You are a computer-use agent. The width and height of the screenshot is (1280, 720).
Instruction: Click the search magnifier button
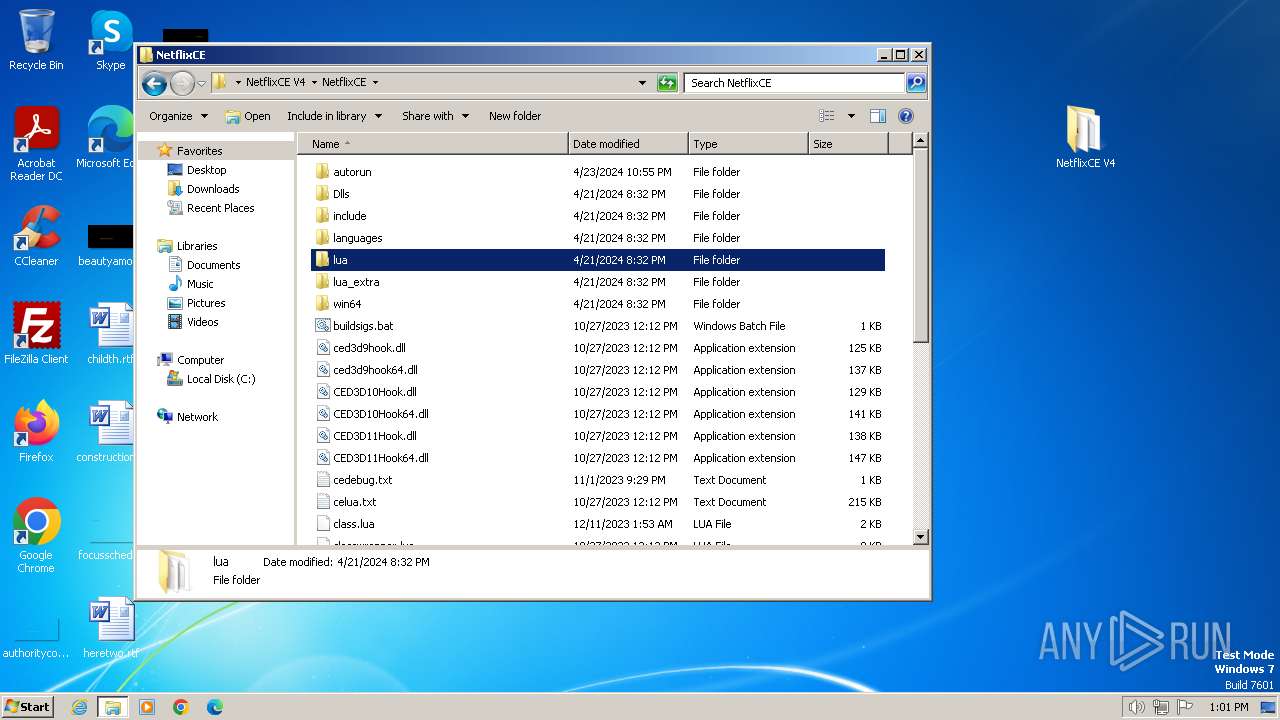click(x=915, y=83)
